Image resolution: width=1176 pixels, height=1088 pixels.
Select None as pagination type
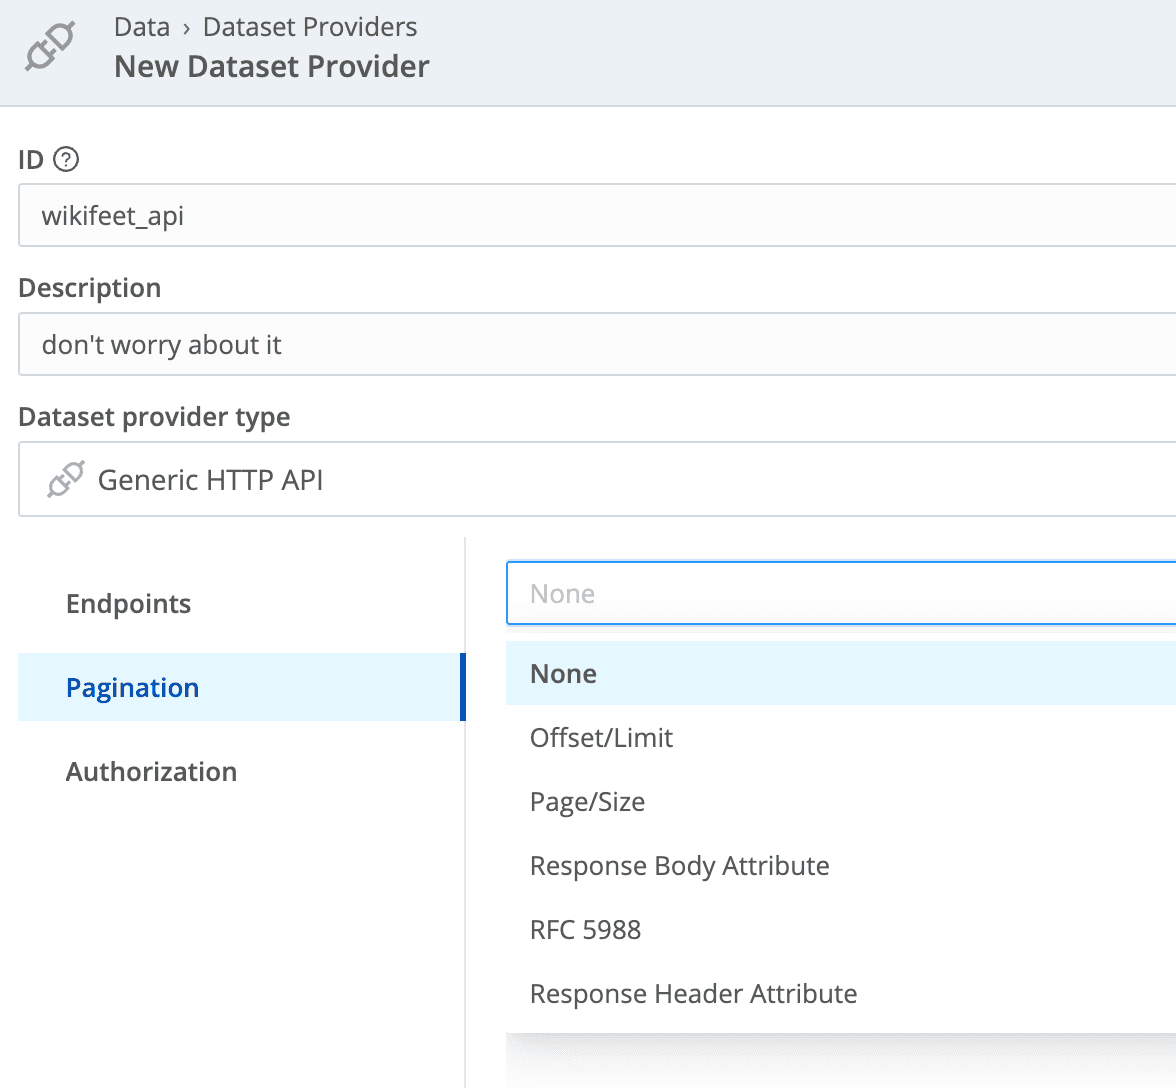[x=563, y=673]
